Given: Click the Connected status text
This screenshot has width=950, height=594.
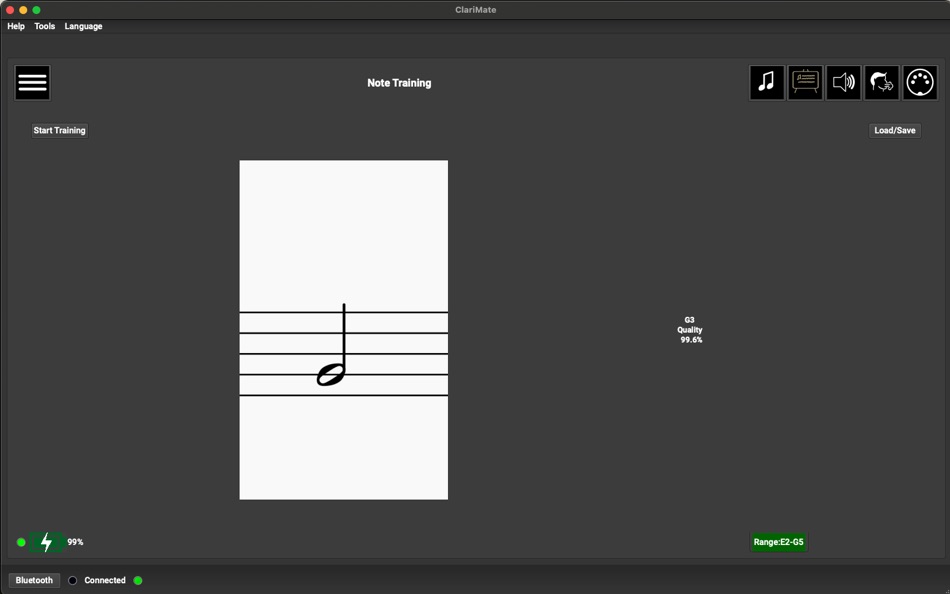Looking at the screenshot, I should click(x=105, y=580).
